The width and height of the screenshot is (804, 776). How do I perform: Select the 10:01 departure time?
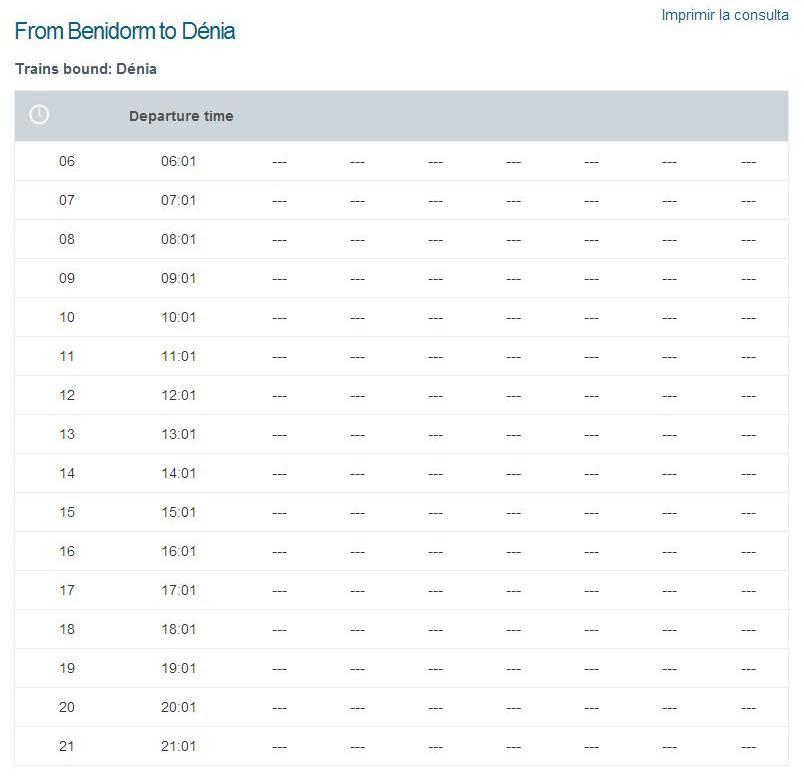(x=178, y=317)
